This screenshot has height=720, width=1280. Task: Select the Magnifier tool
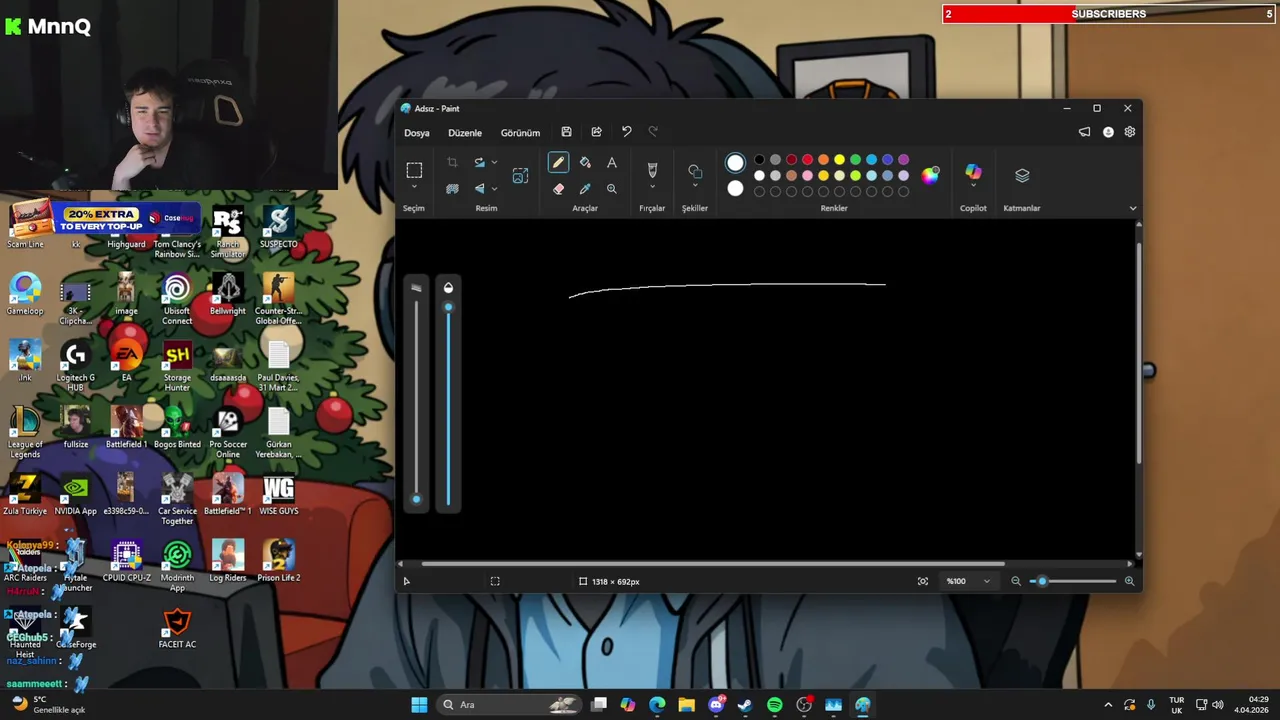click(612, 189)
